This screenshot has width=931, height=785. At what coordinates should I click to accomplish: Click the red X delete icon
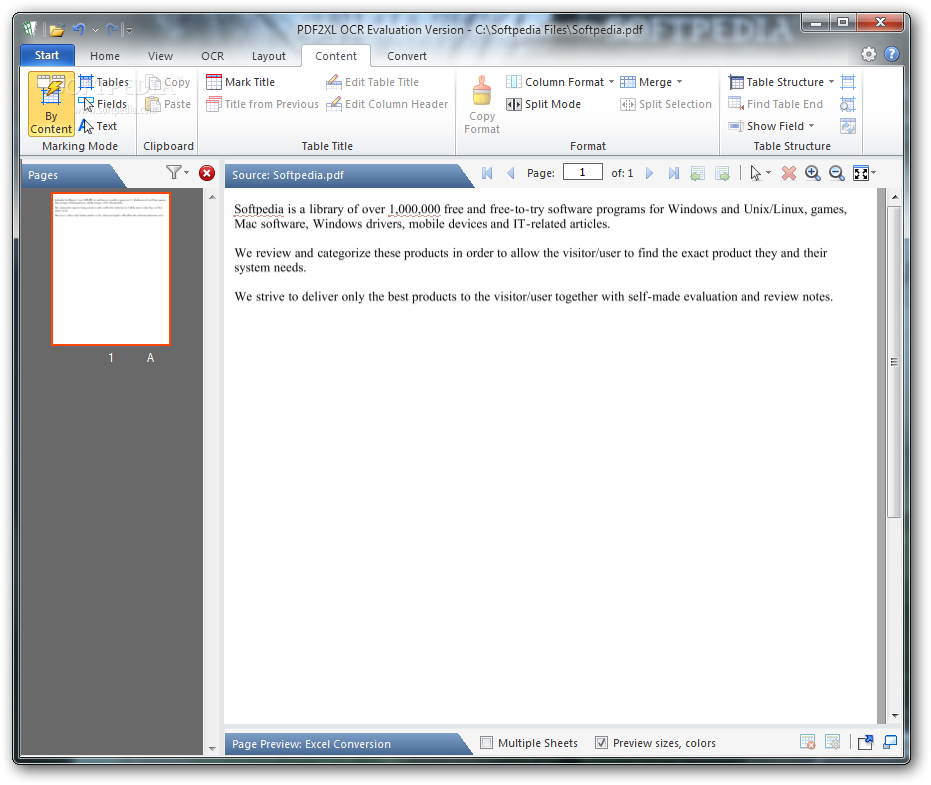pyautogui.click(x=788, y=173)
